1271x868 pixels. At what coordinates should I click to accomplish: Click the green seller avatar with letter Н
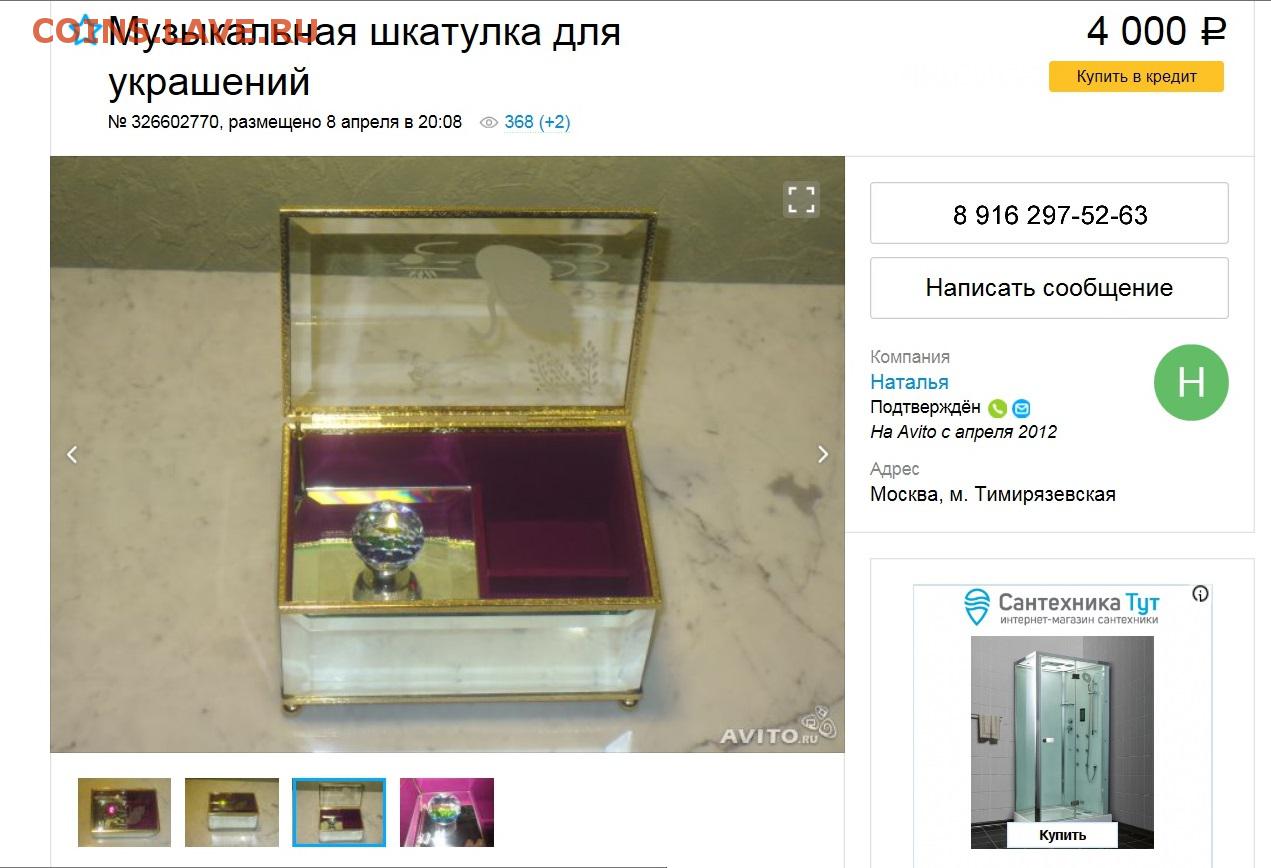click(1191, 382)
